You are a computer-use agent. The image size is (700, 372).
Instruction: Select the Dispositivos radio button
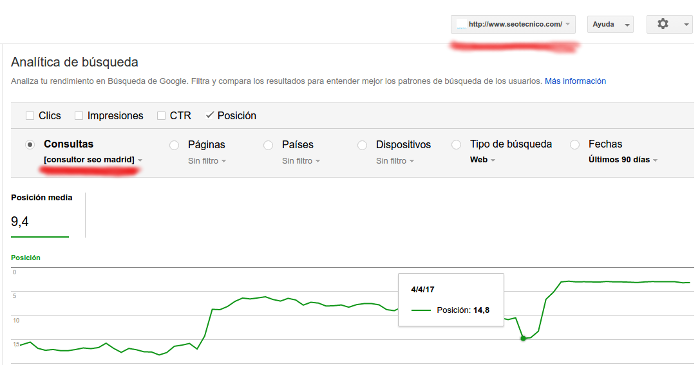click(x=362, y=145)
